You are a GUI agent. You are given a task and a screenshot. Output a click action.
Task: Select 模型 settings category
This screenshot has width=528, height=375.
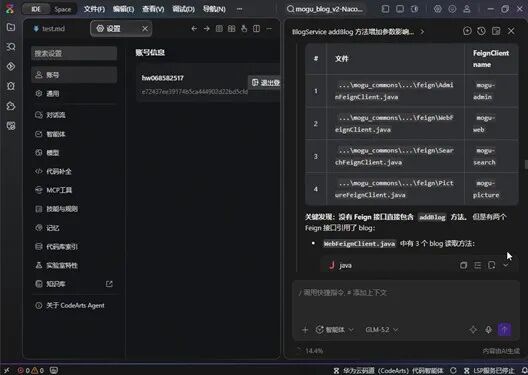[74, 153]
